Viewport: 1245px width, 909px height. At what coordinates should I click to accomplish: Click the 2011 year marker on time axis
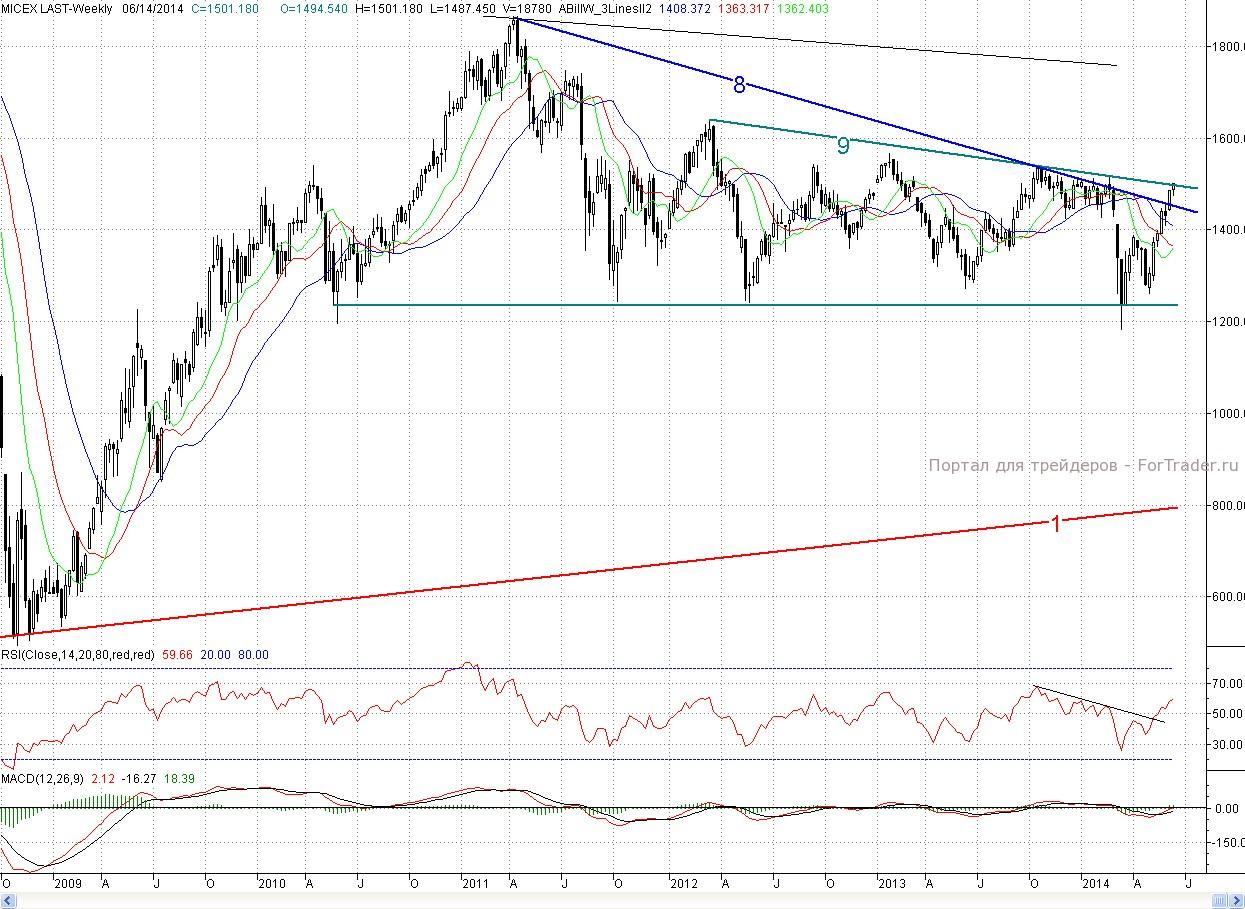click(x=477, y=884)
